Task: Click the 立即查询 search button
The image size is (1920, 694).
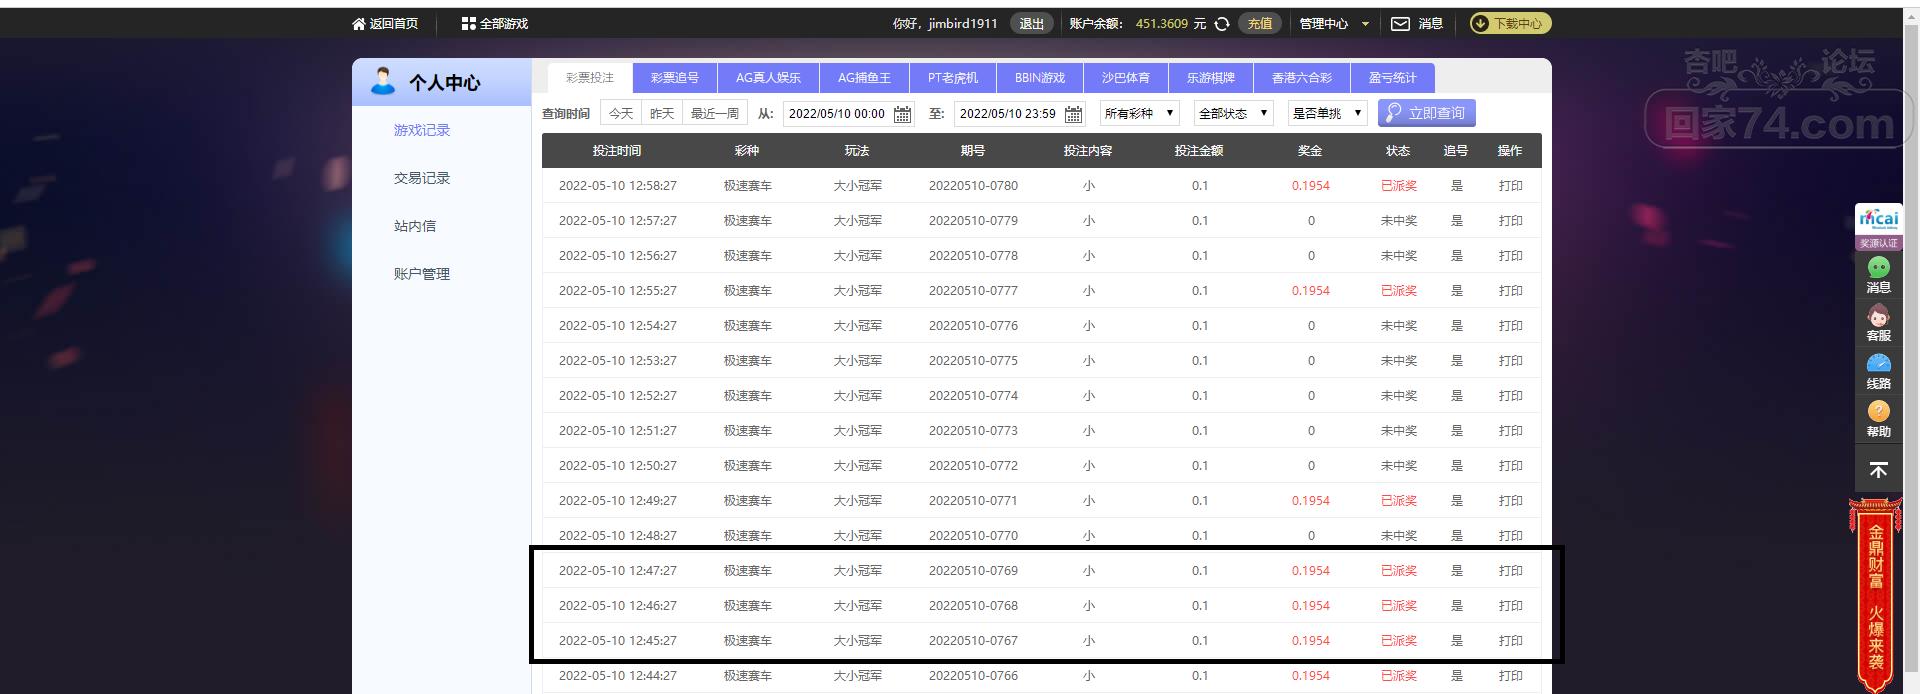Action: pyautogui.click(x=1427, y=113)
